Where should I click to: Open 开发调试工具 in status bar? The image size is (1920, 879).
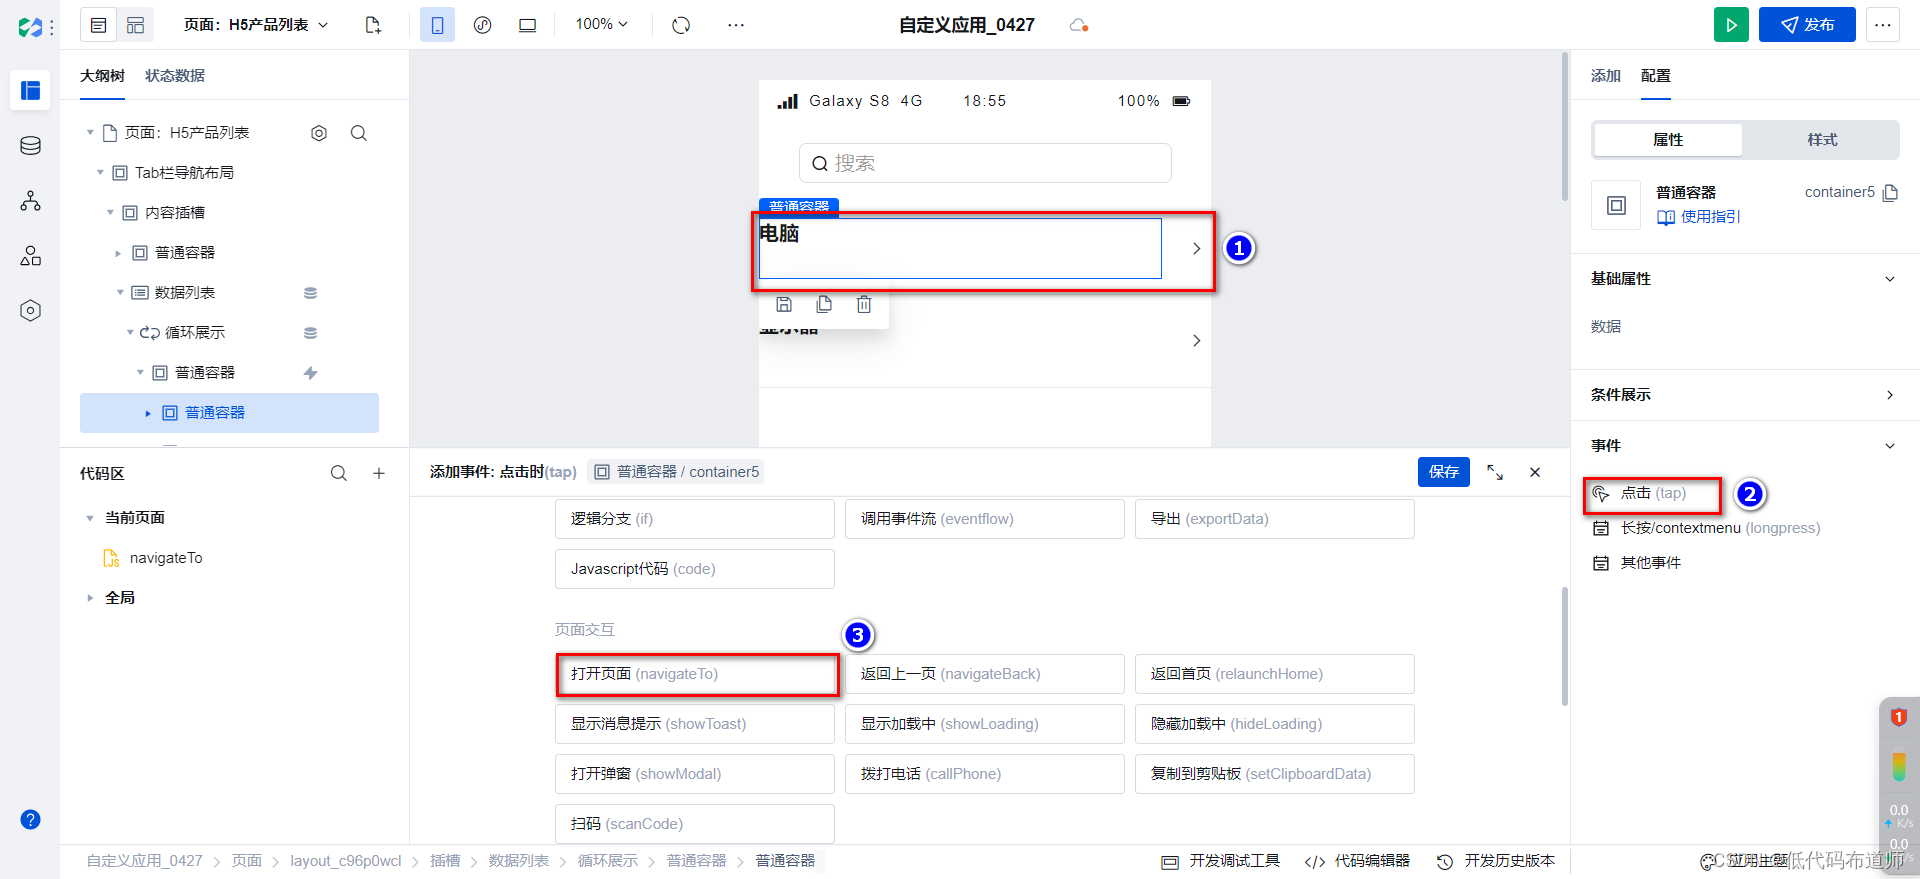click(1221, 861)
